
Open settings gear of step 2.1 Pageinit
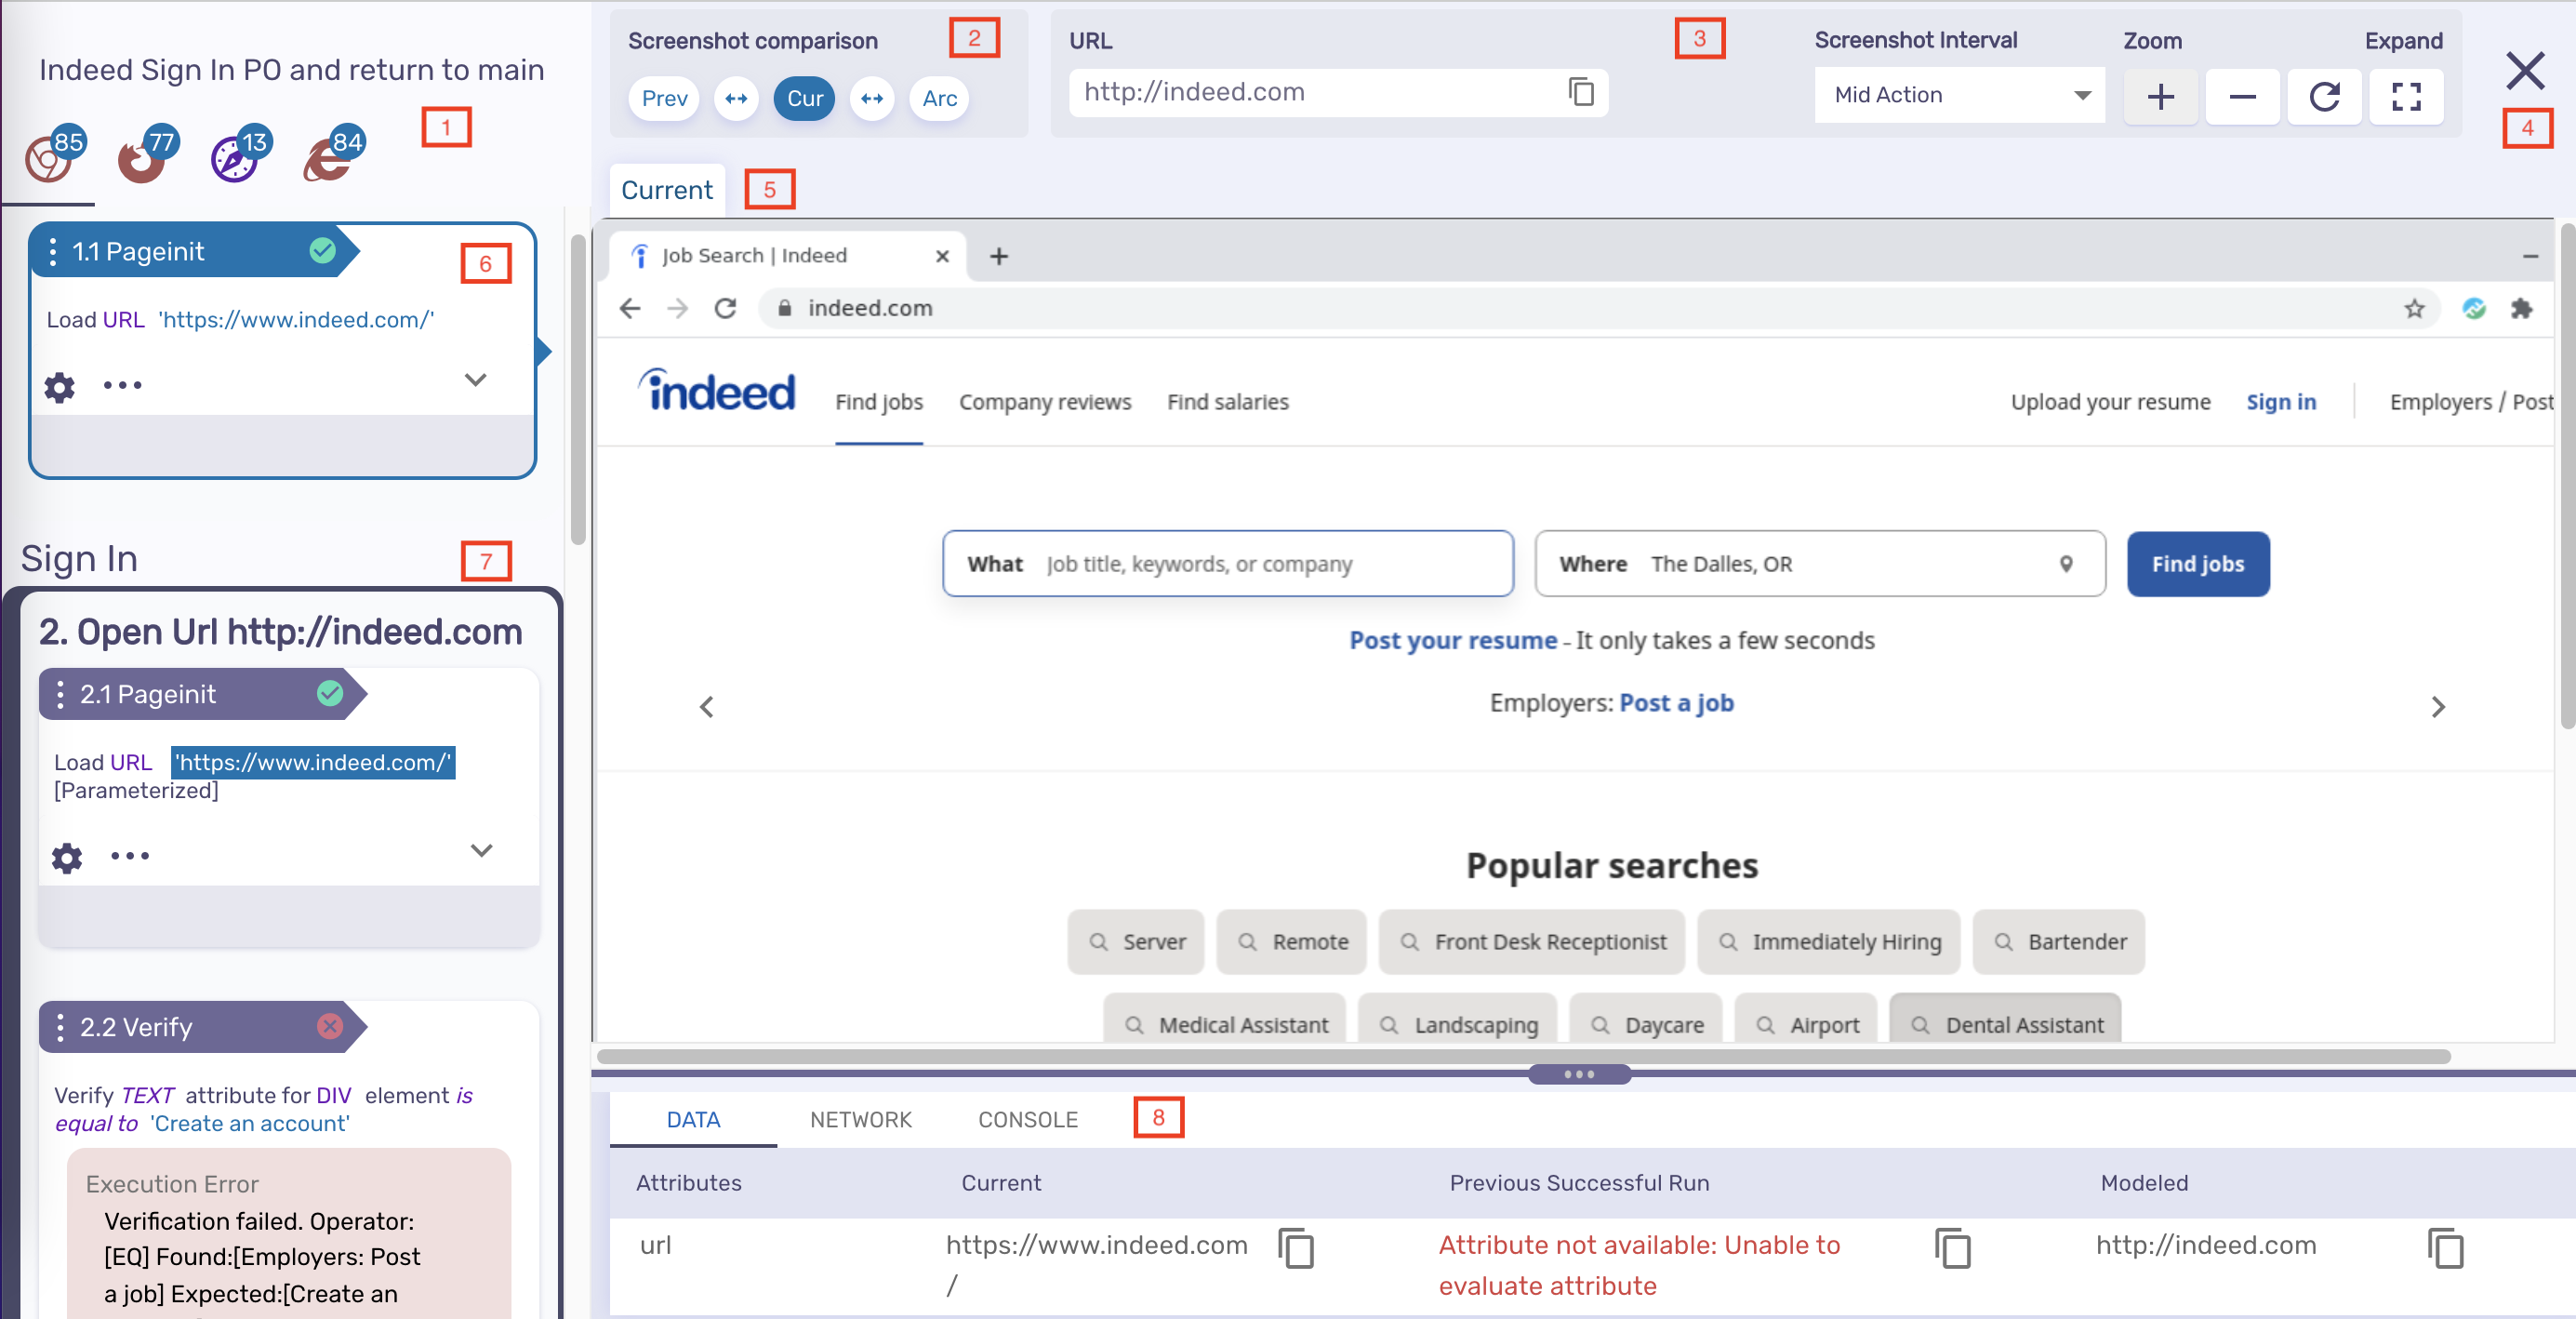click(67, 857)
